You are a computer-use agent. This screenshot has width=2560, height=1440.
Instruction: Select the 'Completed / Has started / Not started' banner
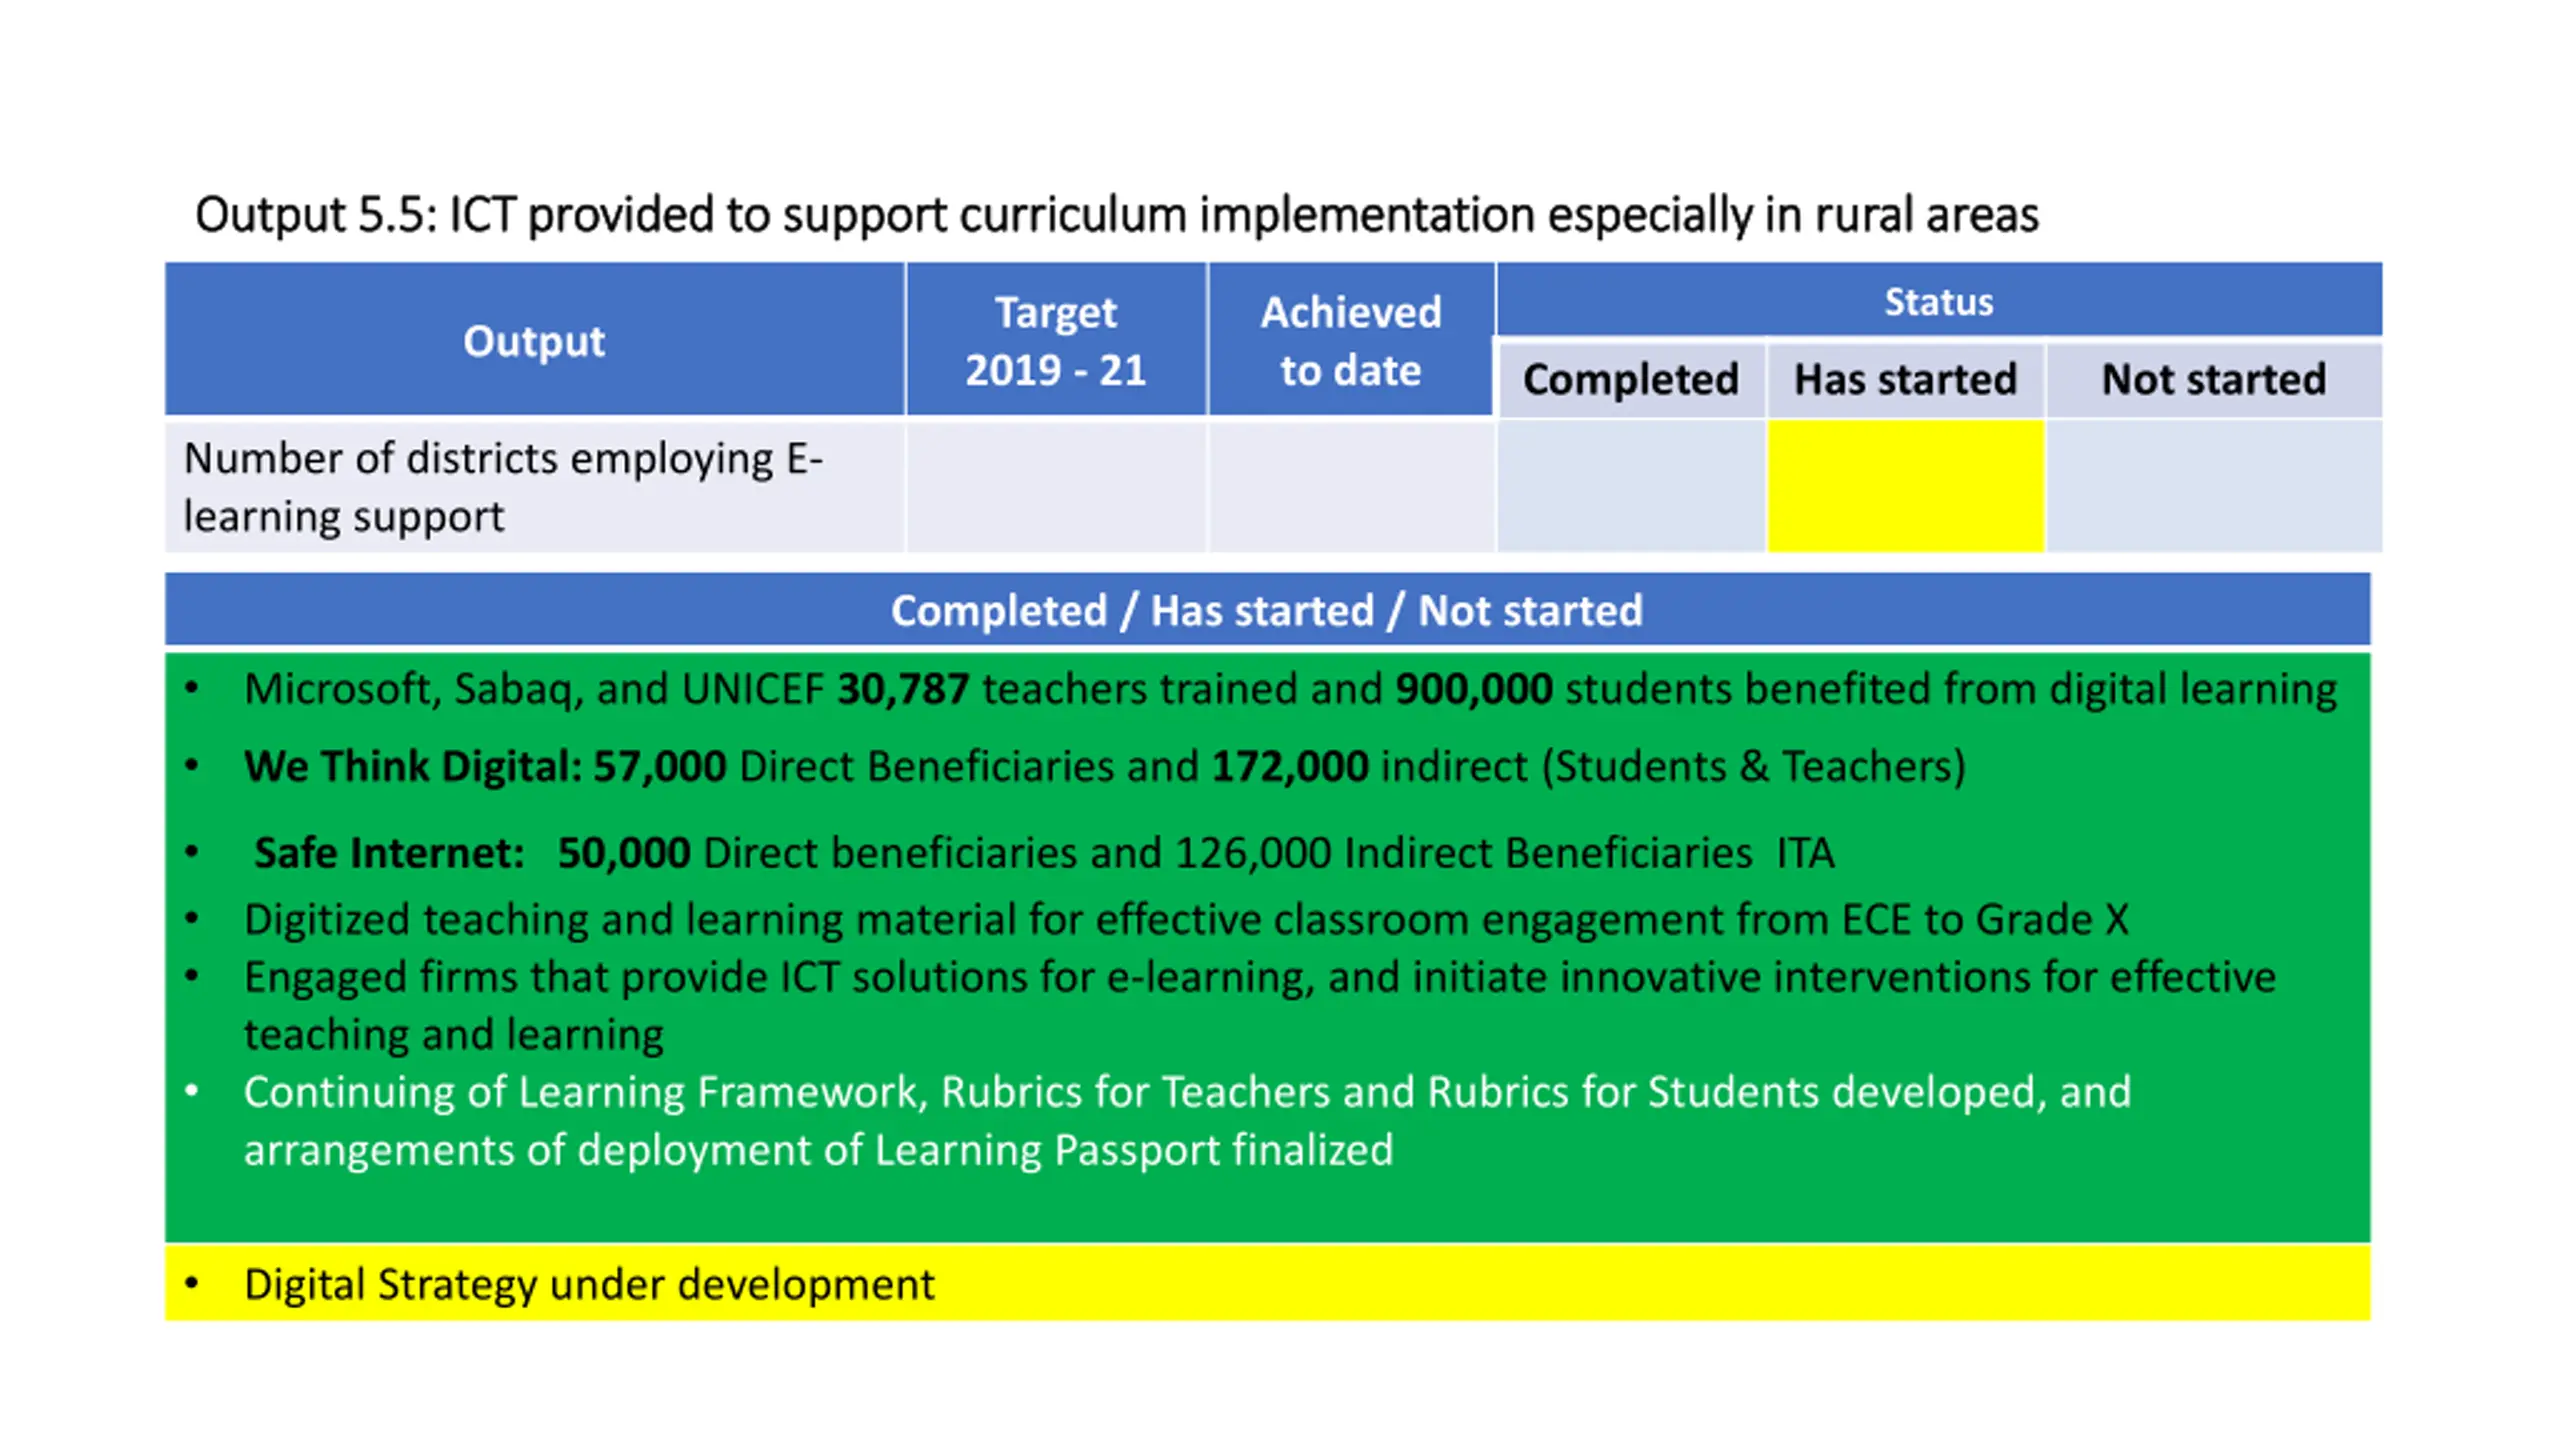(x=1267, y=609)
